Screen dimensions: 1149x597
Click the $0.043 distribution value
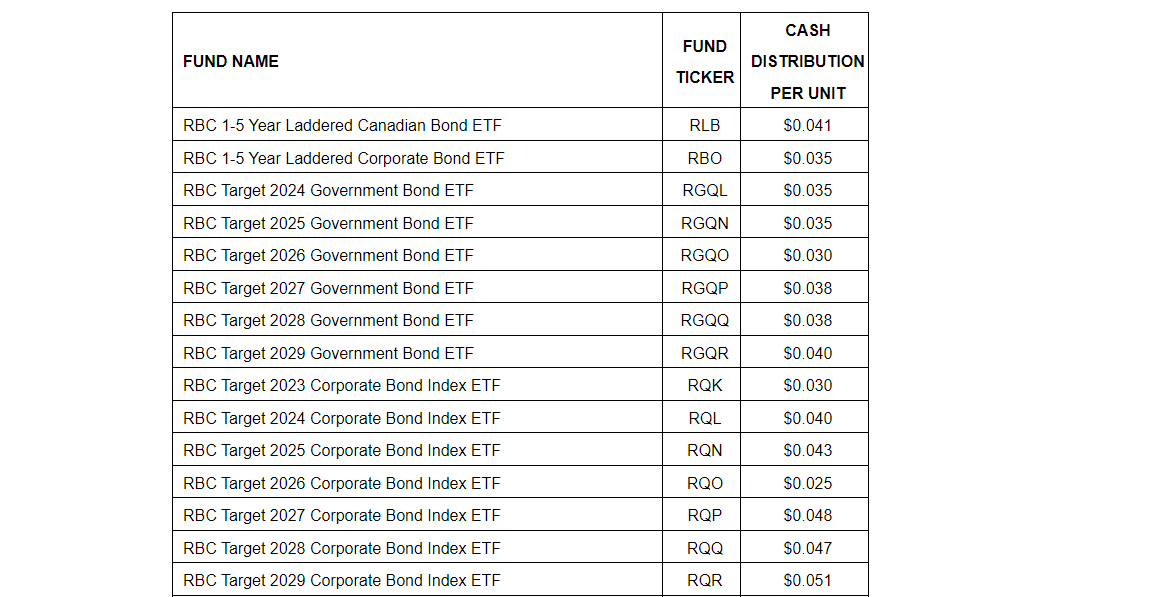(807, 450)
